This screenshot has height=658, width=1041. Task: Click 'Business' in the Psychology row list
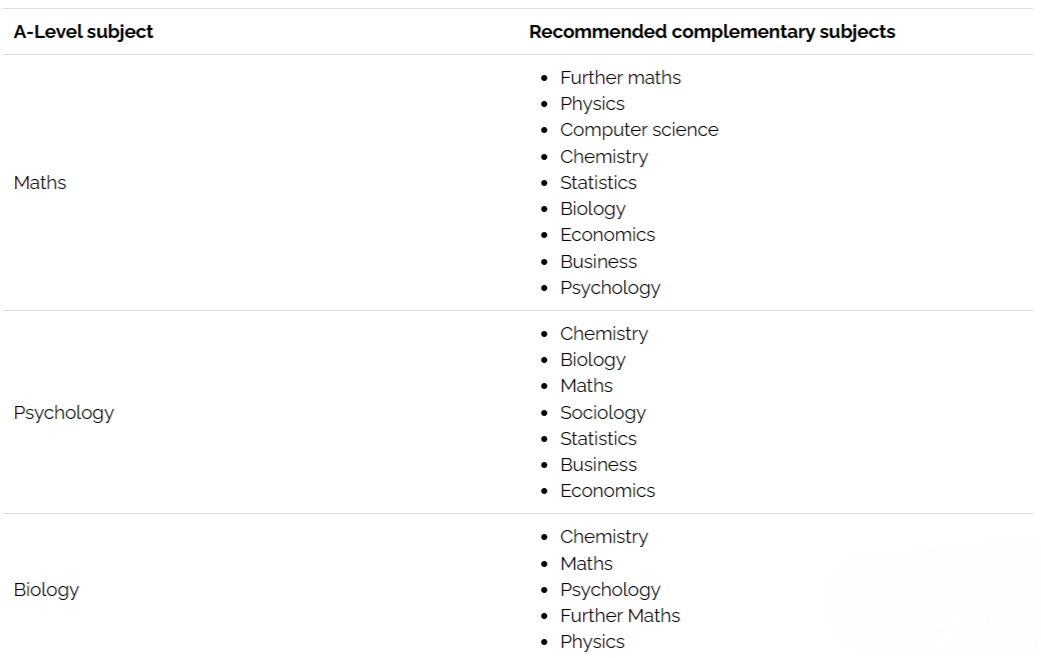[x=598, y=465]
